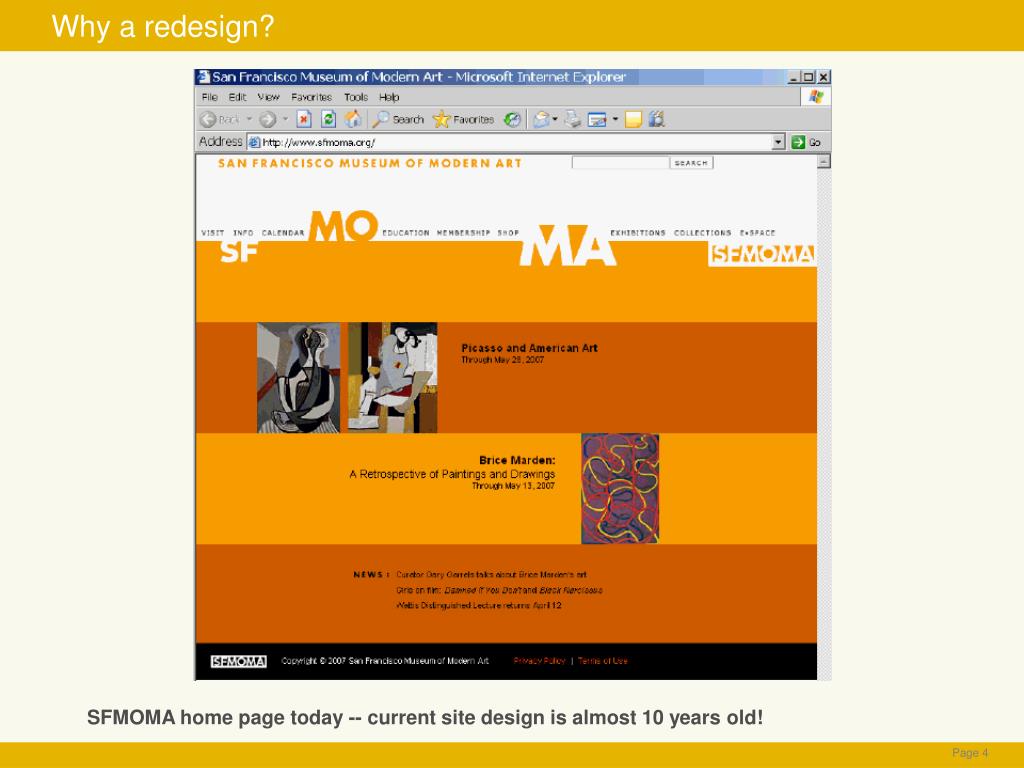Expand the Back history dropdown arrow
This screenshot has height=768, width=1024.
249,120
